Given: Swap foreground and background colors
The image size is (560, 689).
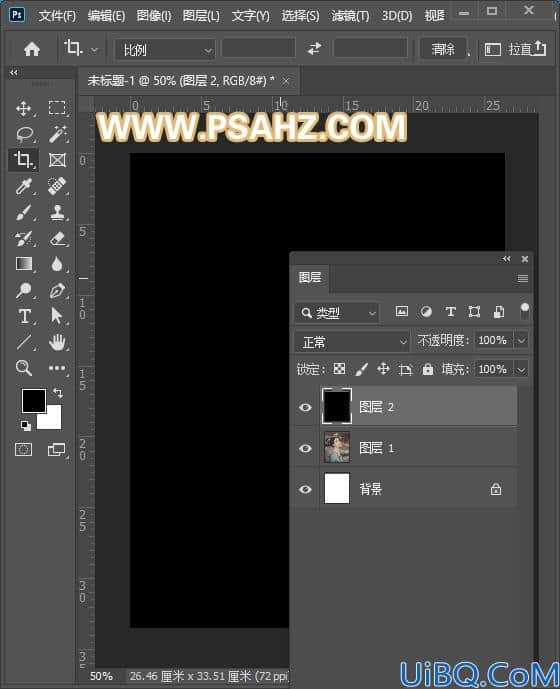Looking at the screenshot, I should [58, 392].
